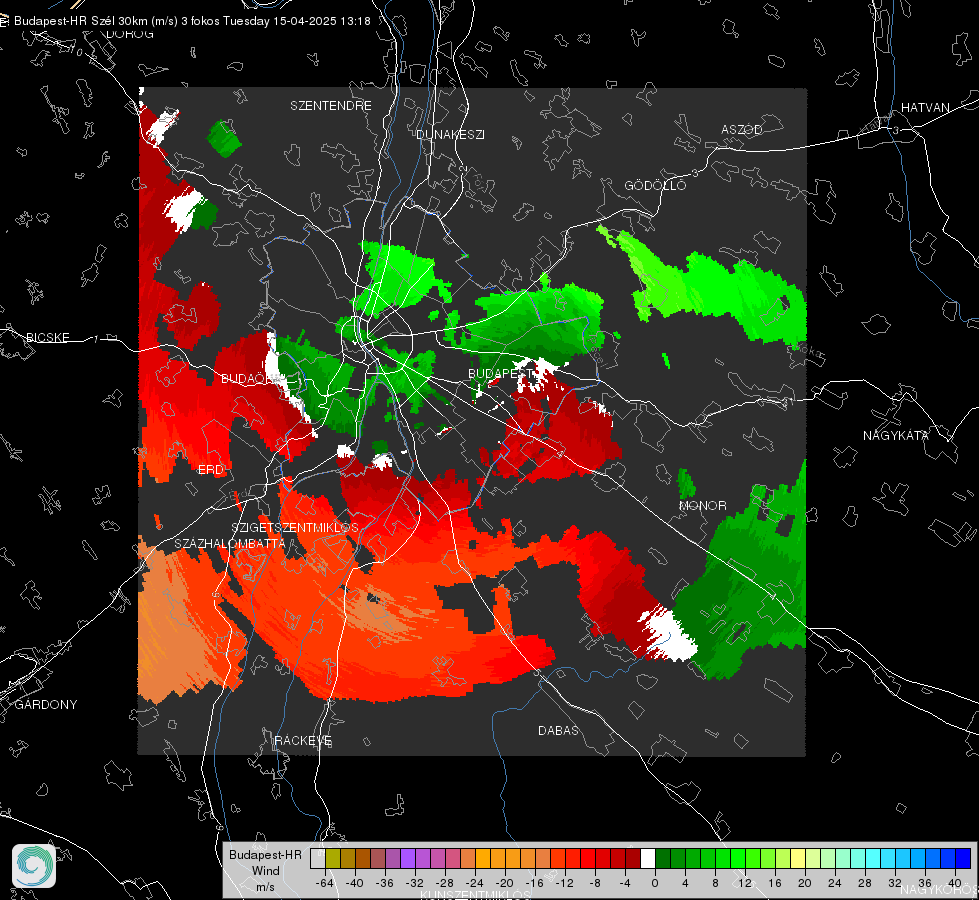Image resolution: width=979 pixels, height=900 pixels.
Task: Click the 28 legend value
Action: coord(865,883)
